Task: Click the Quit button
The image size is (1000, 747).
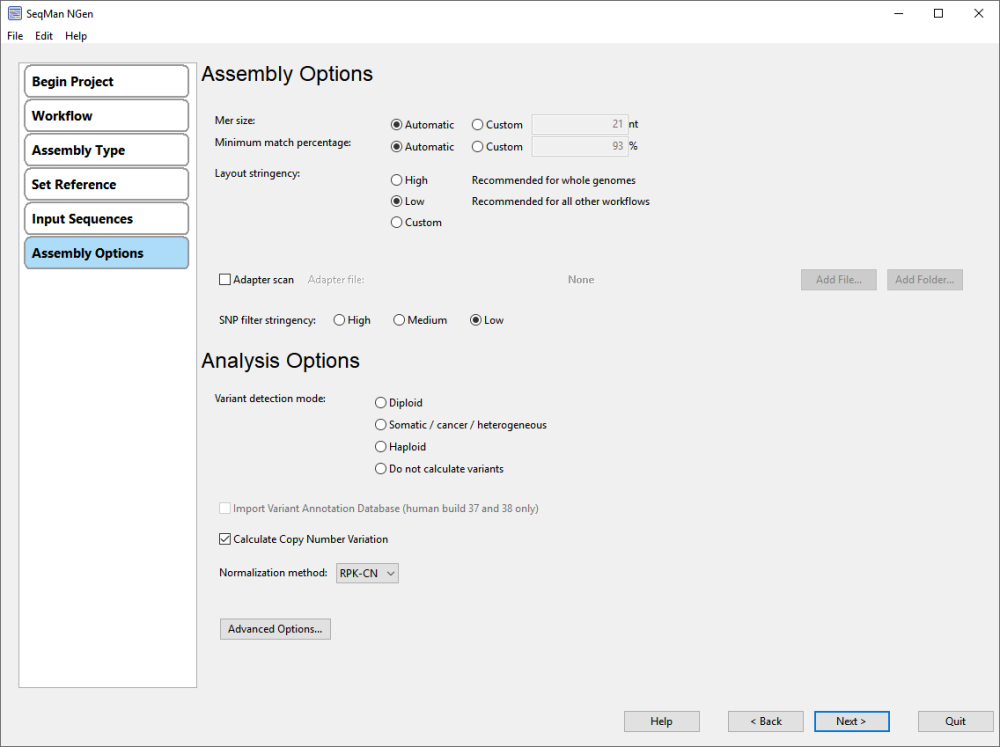Action: (x=955, y=721)
